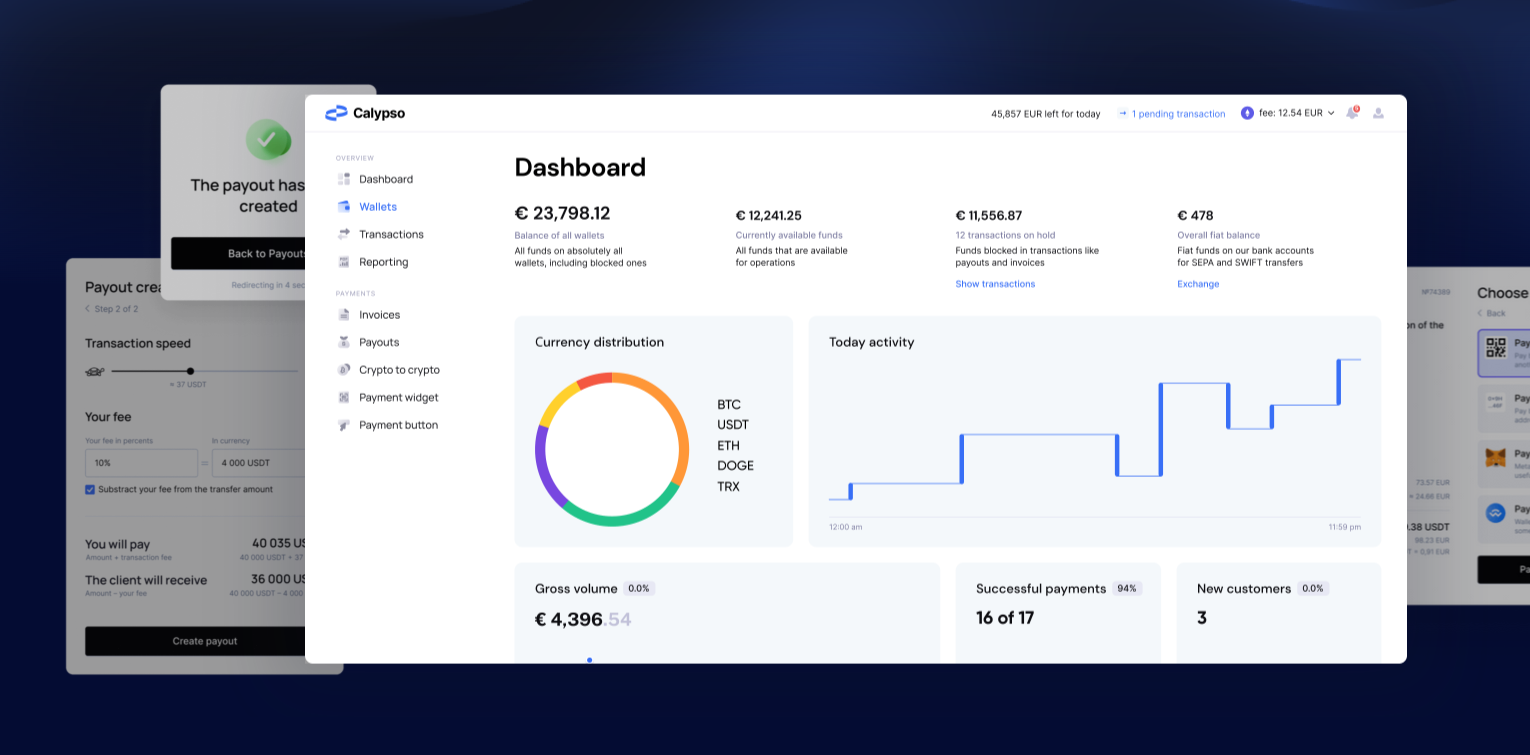Click the fee percent field showing 10%

(141, 463)
